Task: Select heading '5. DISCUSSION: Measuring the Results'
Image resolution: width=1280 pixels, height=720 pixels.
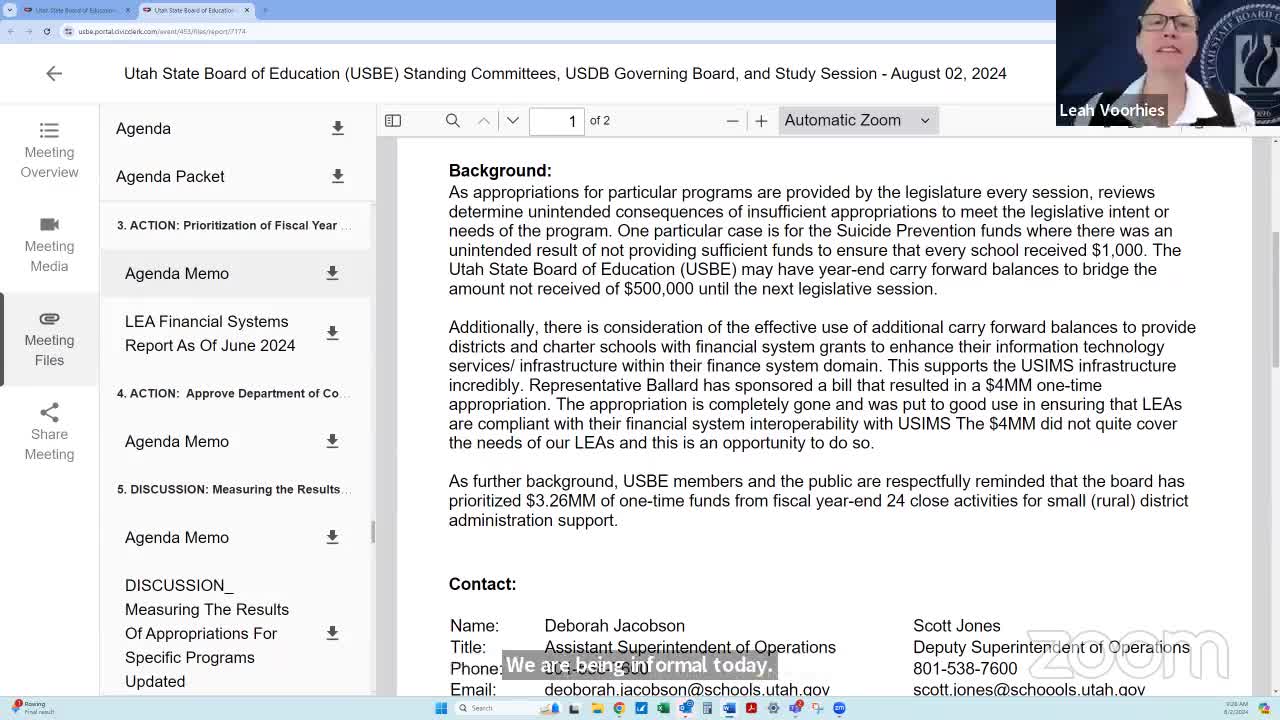Action: pyautogui.click(x=234, y=489)
